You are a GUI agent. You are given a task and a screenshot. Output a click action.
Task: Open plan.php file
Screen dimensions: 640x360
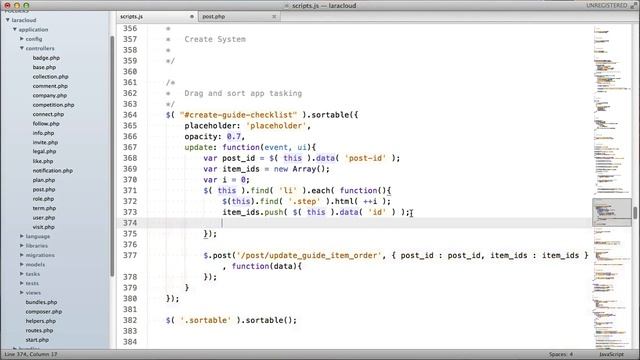44,180
